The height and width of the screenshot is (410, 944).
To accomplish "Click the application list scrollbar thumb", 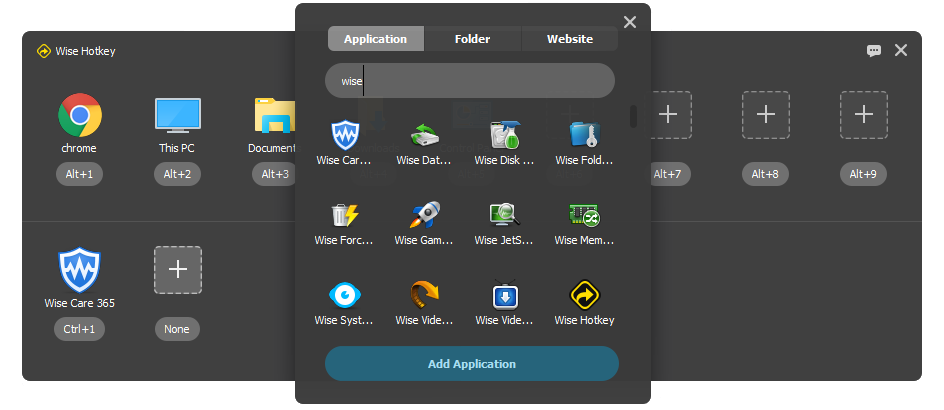I will pos(633,116).
